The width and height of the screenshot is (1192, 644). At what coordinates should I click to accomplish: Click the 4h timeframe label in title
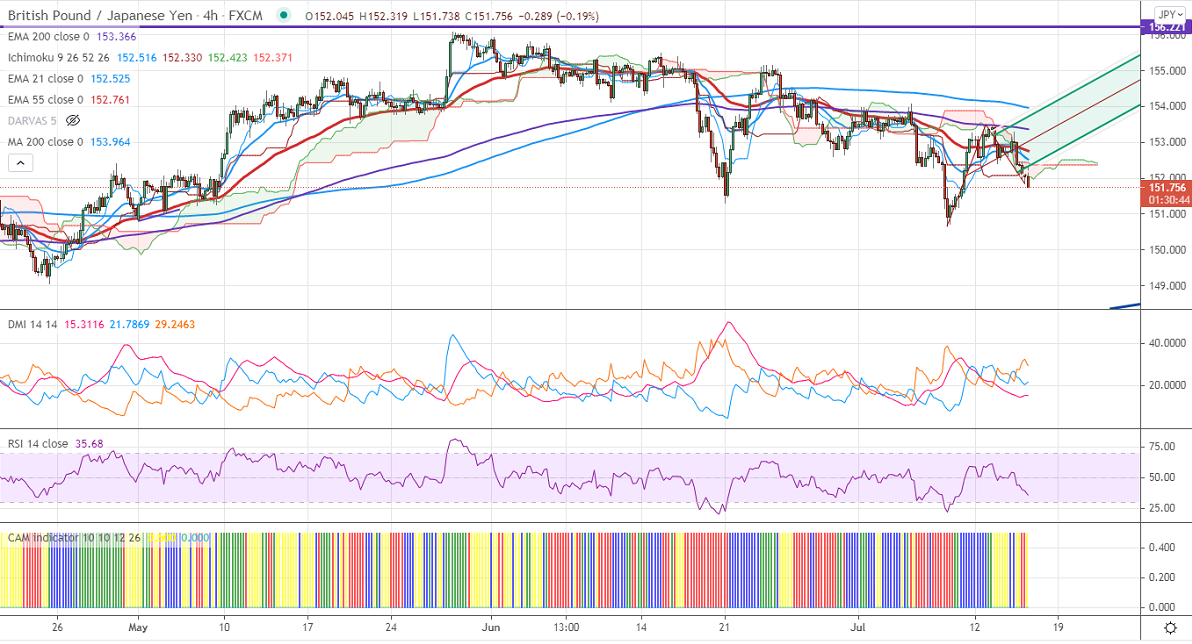point(210,15)
